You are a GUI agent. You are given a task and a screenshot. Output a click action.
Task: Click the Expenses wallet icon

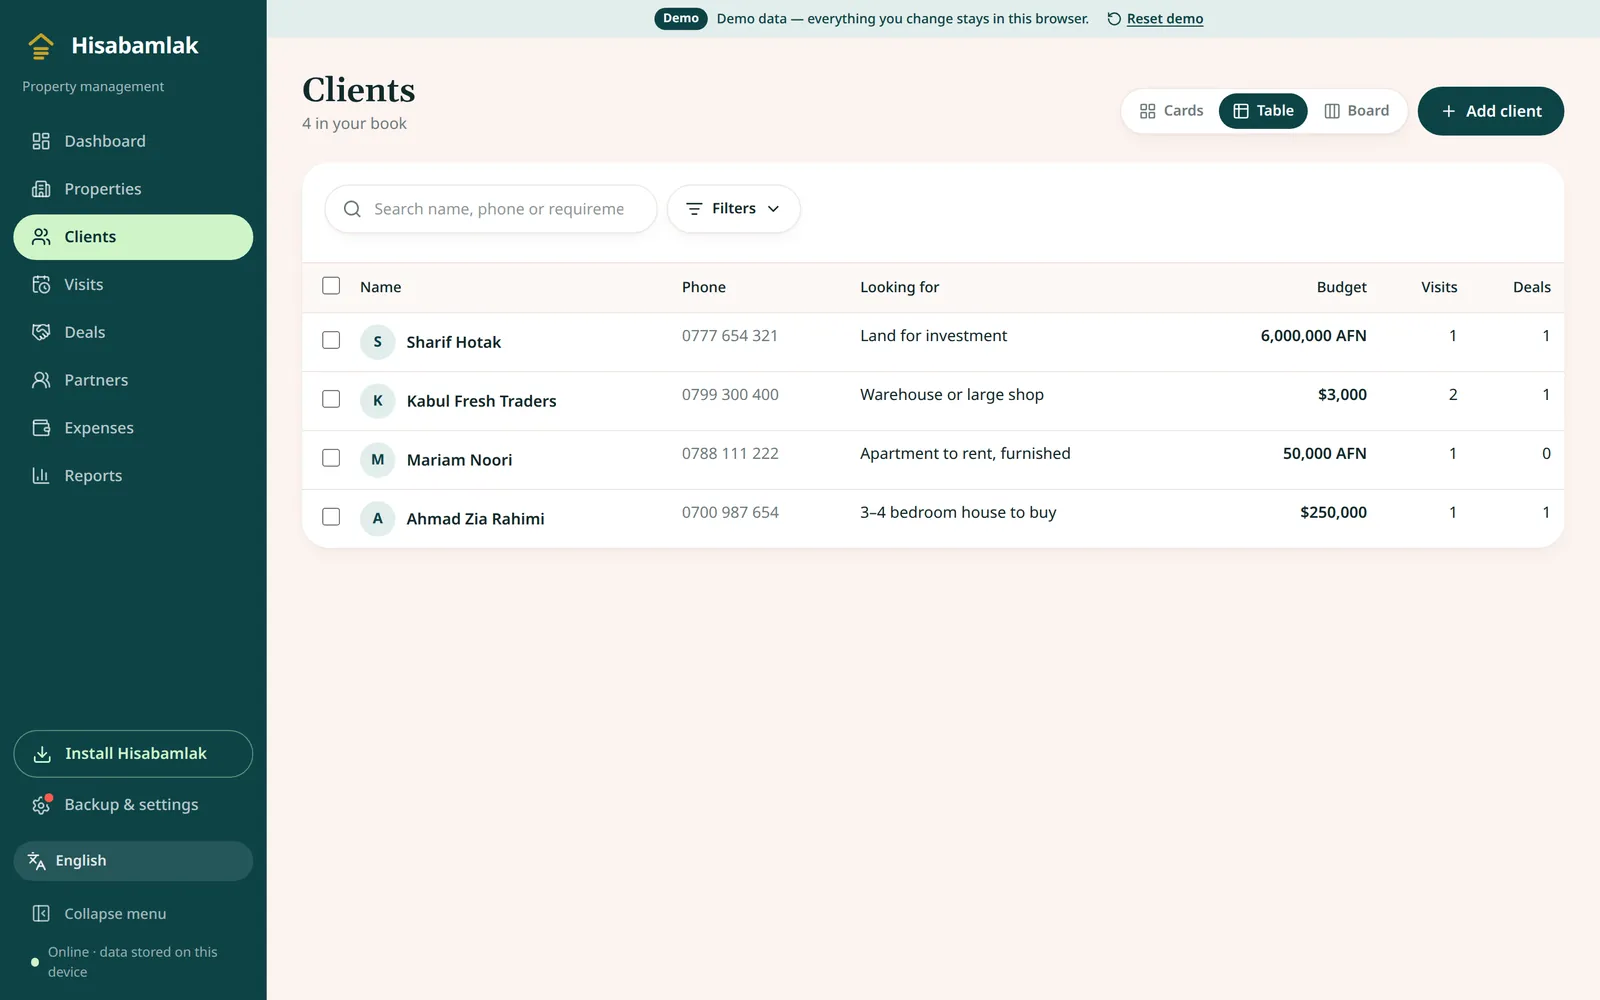tap(41, 428)
